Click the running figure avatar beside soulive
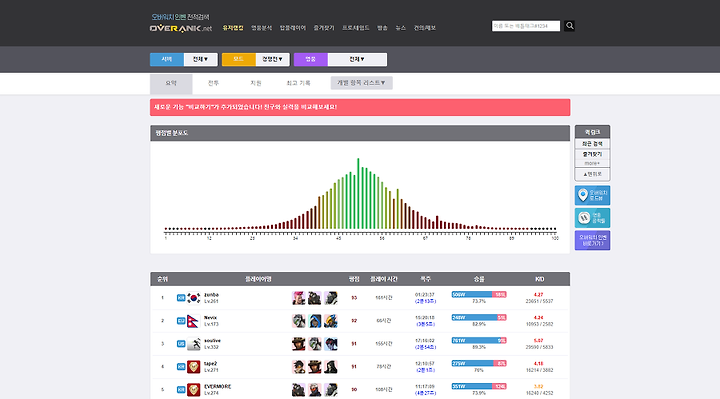The image size is (720, 399). 194,344
